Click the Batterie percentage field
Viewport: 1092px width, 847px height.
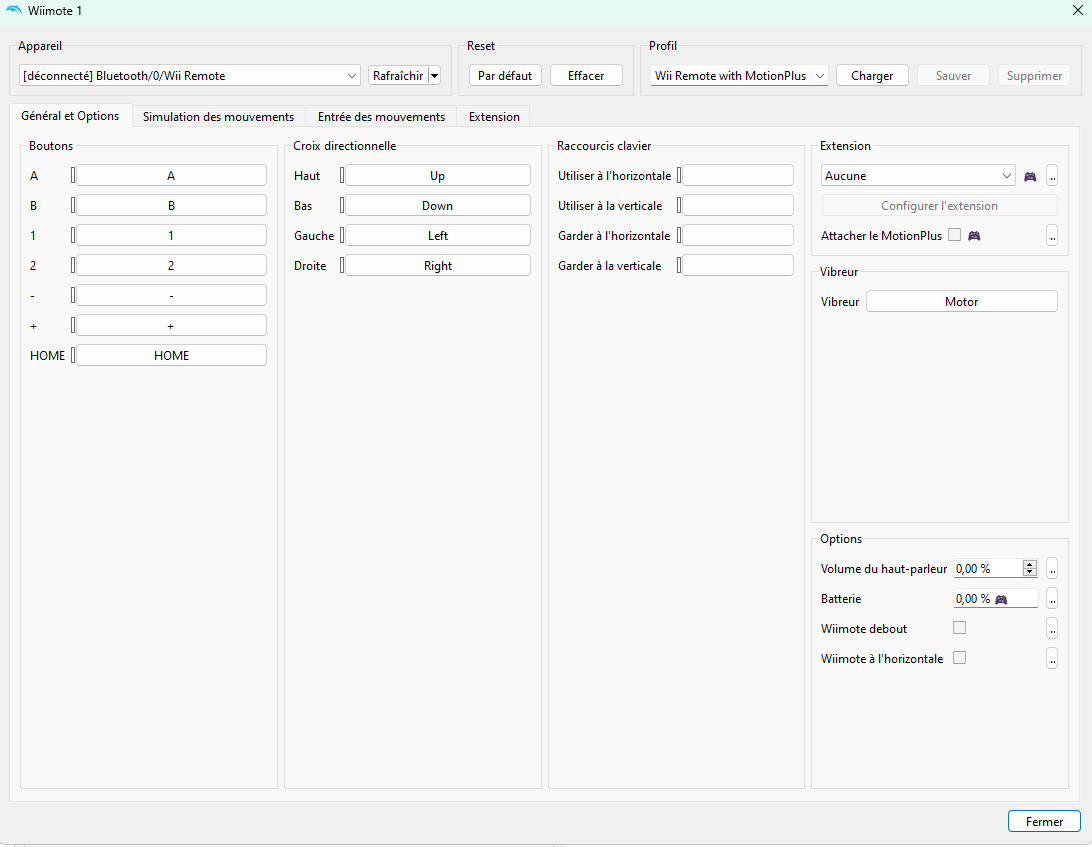pyautogui.click(x=996, y=598)
